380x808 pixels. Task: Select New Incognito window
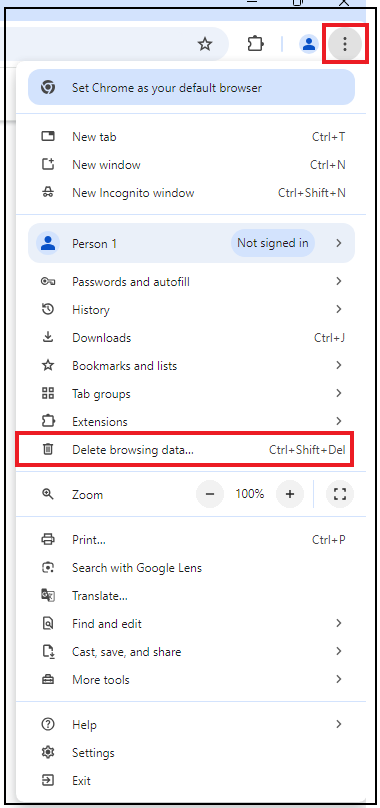[x=191, y=193]
